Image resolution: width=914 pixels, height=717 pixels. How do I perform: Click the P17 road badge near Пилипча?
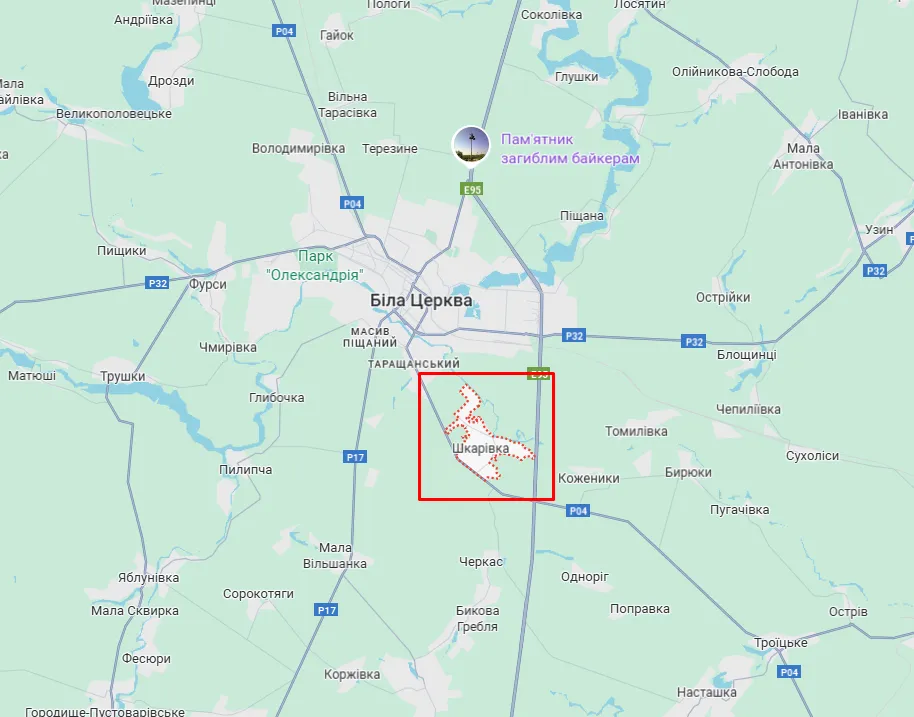click(x=355, y=457)
